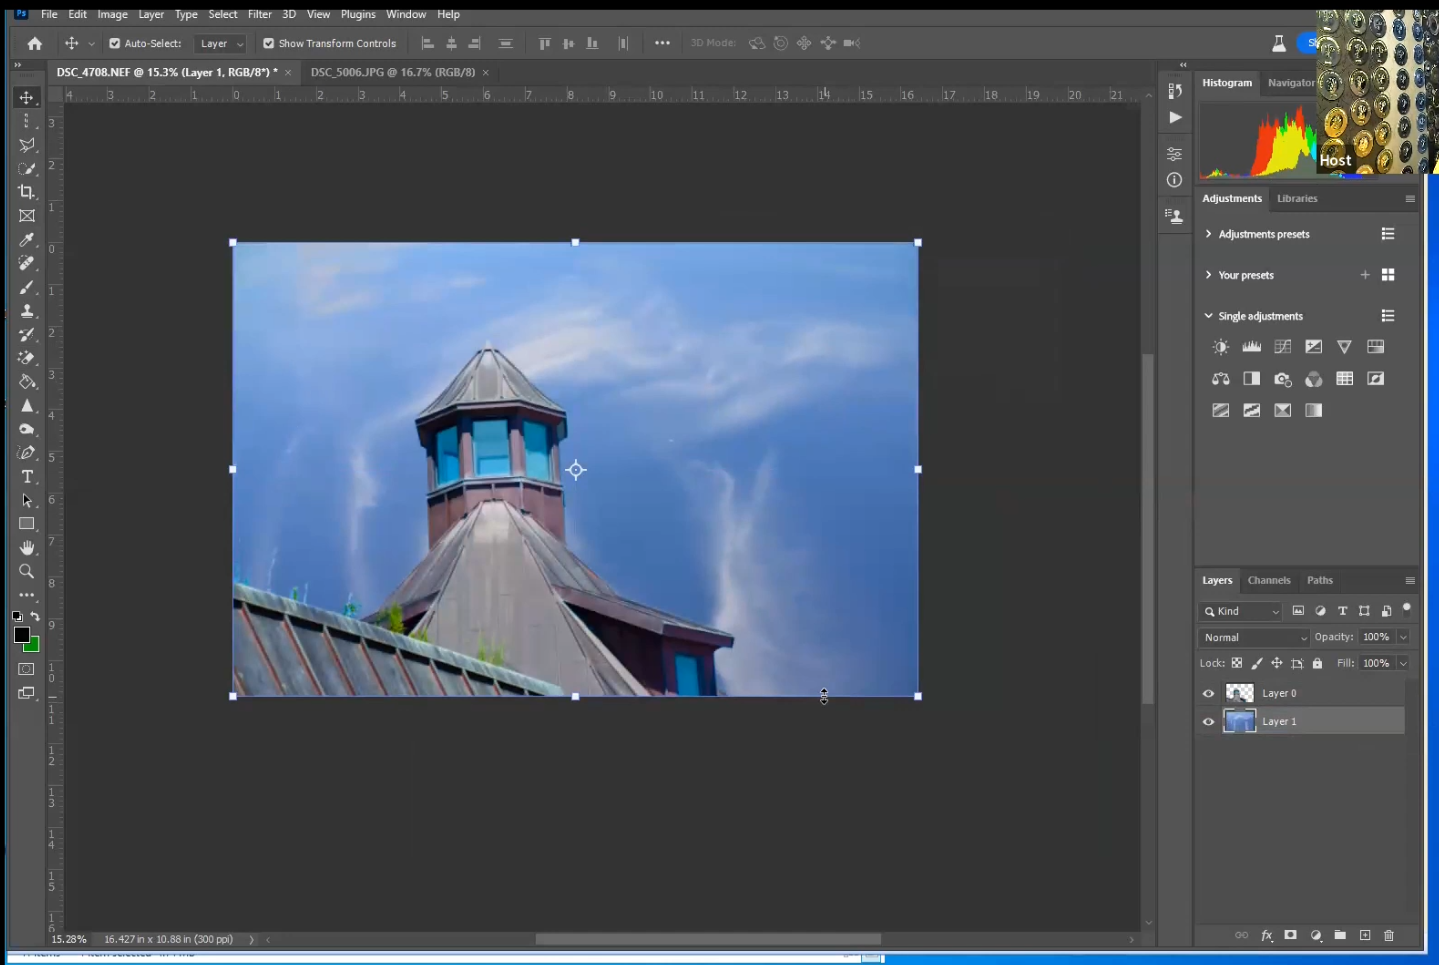Select the Horizontal Type tool
This screenshot has width=1439, height=965.
point(27,477)
